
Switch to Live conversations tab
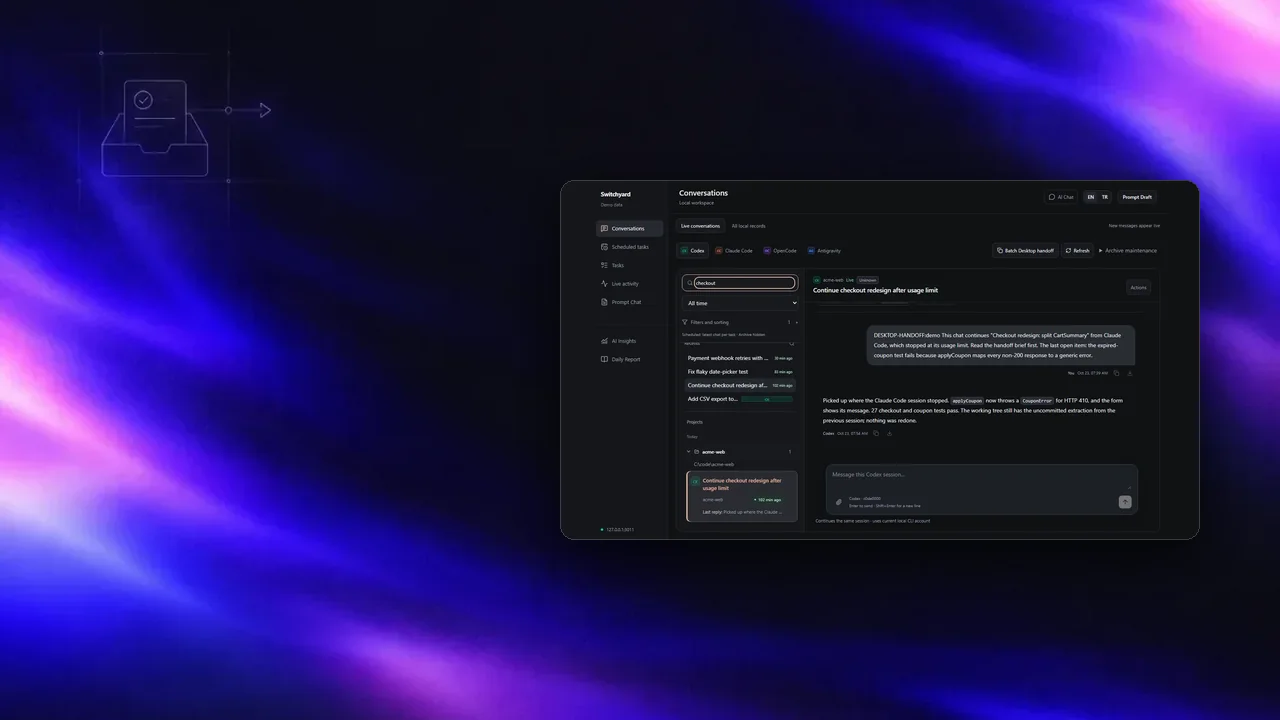click(x=701, y=226)
